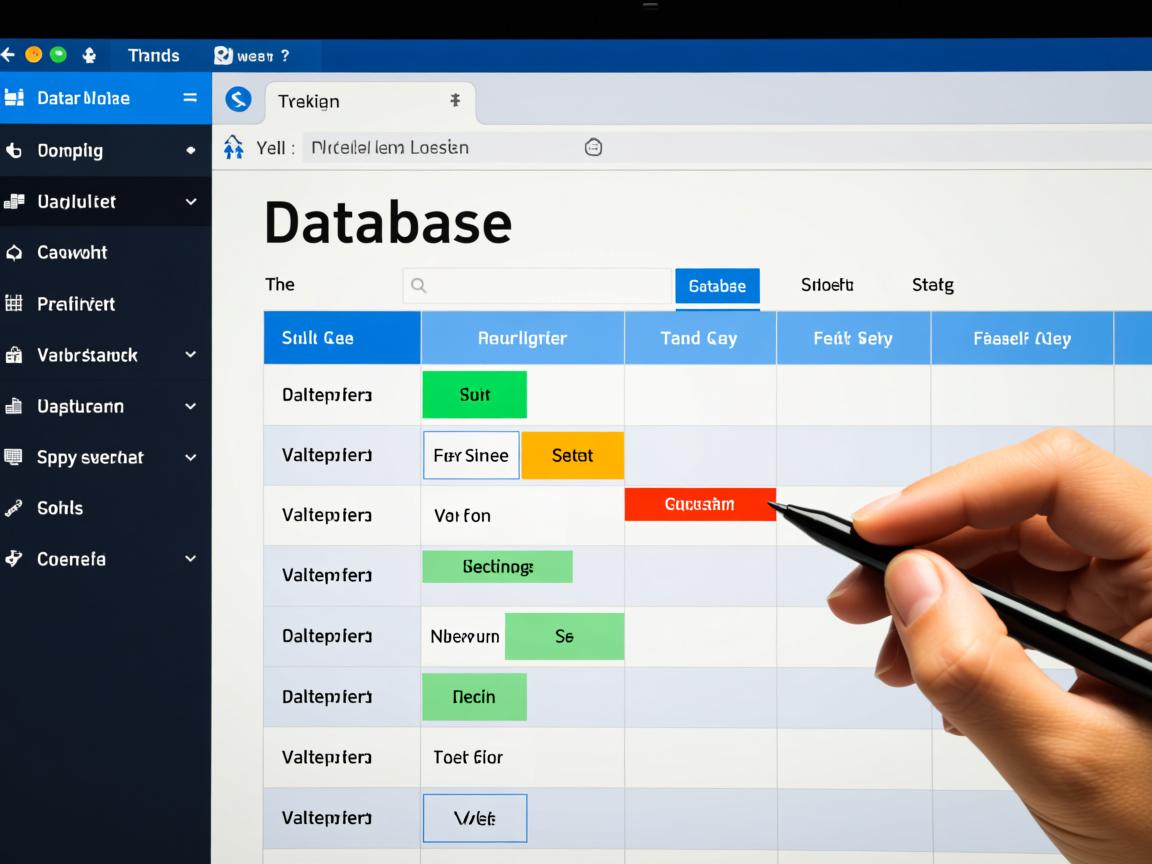The image size is (1152, 864).
Task: Click the blue Gatabase button
Action: (717, 286)
